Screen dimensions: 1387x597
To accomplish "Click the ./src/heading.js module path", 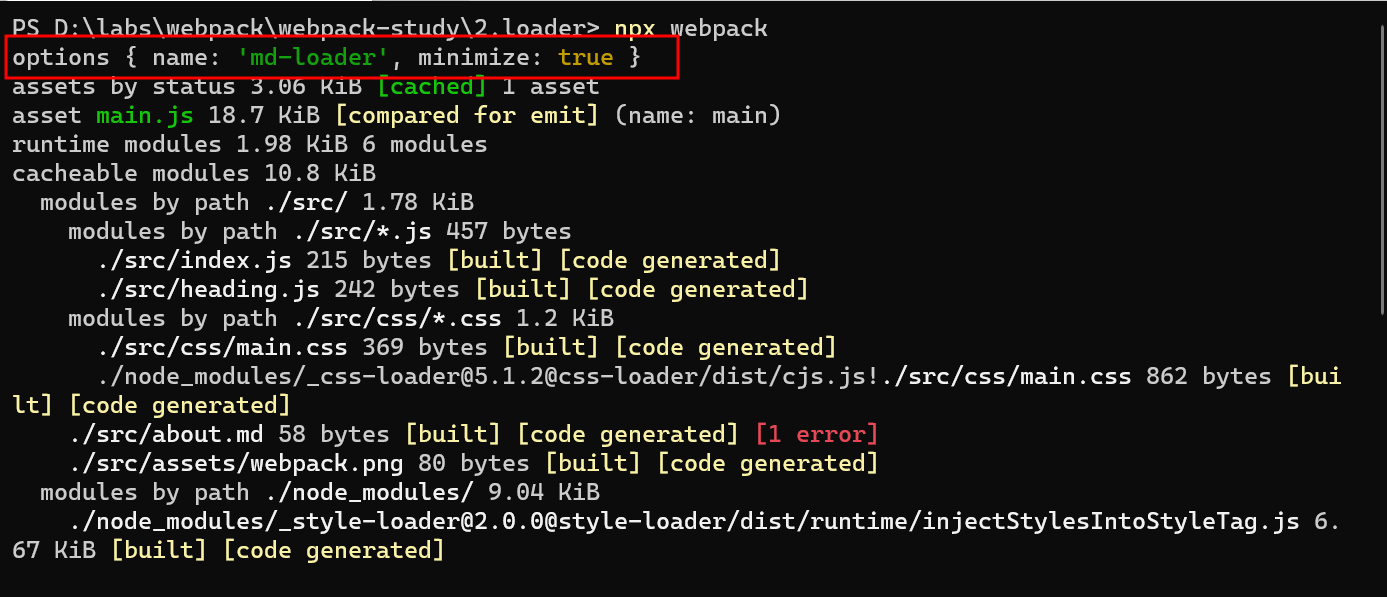I will click(x=209, y=290).
